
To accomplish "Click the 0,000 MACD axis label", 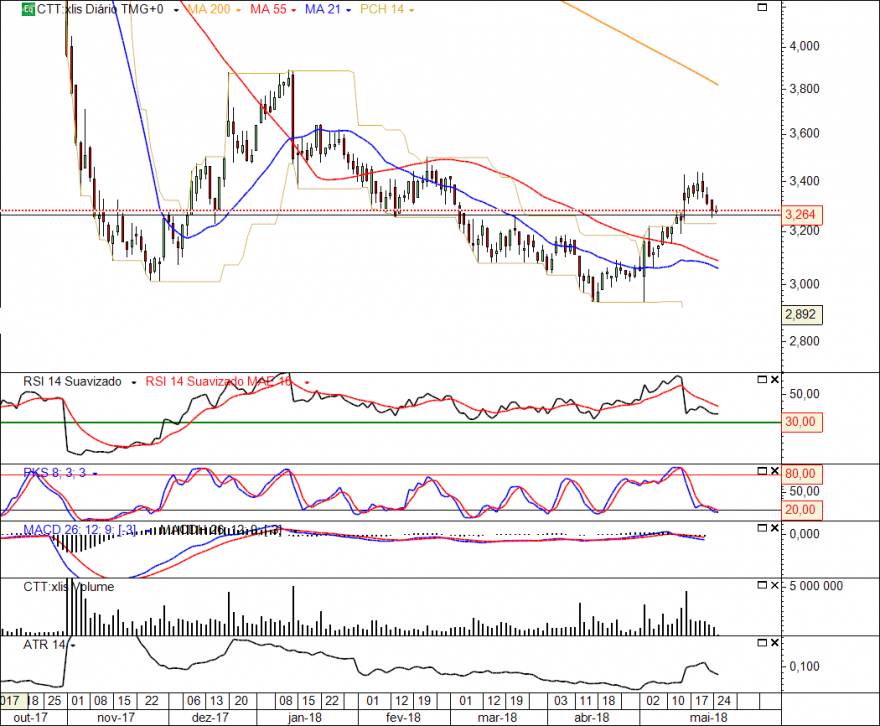I will click(x=804, y=534).
